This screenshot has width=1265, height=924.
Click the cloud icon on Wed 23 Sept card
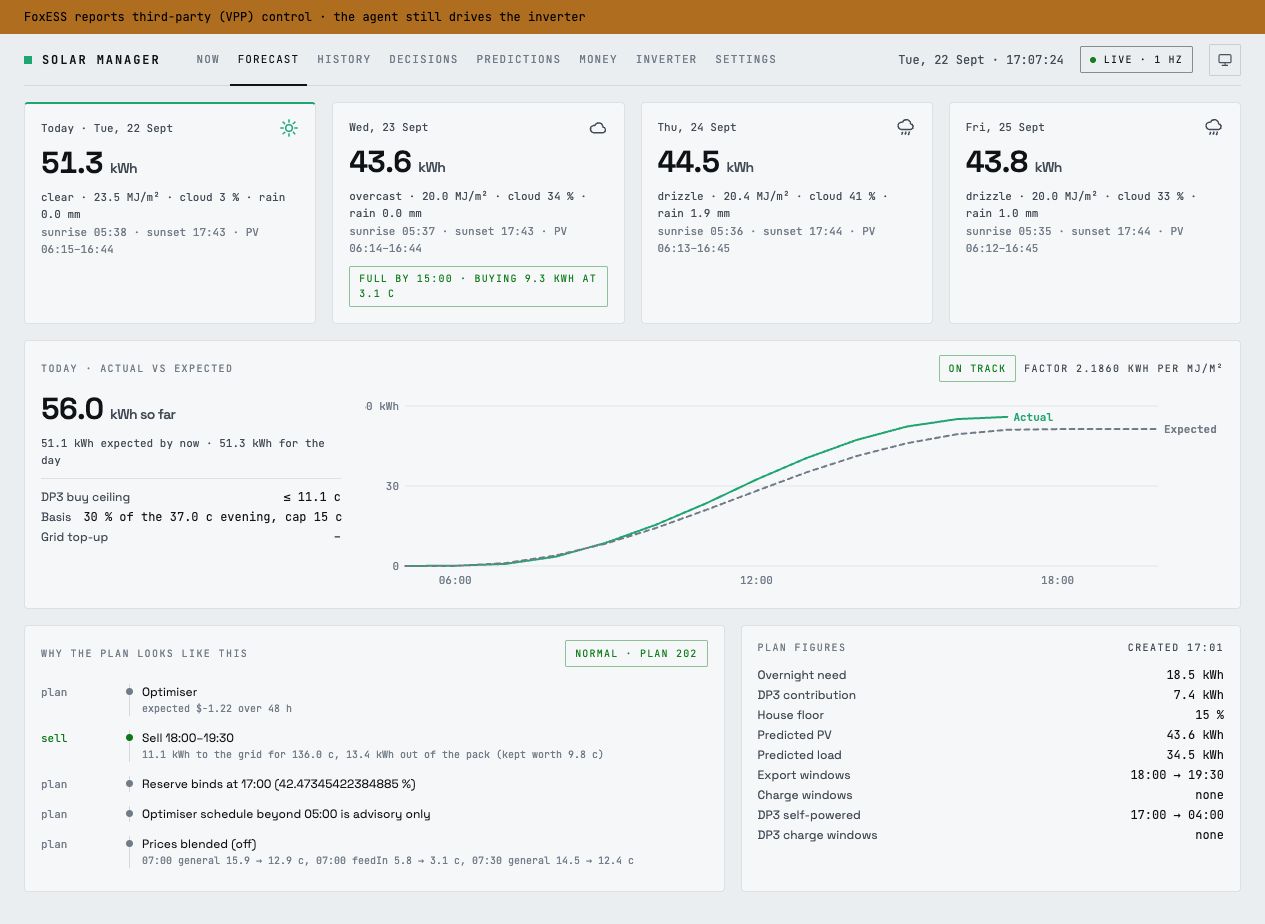coord(598,128)
